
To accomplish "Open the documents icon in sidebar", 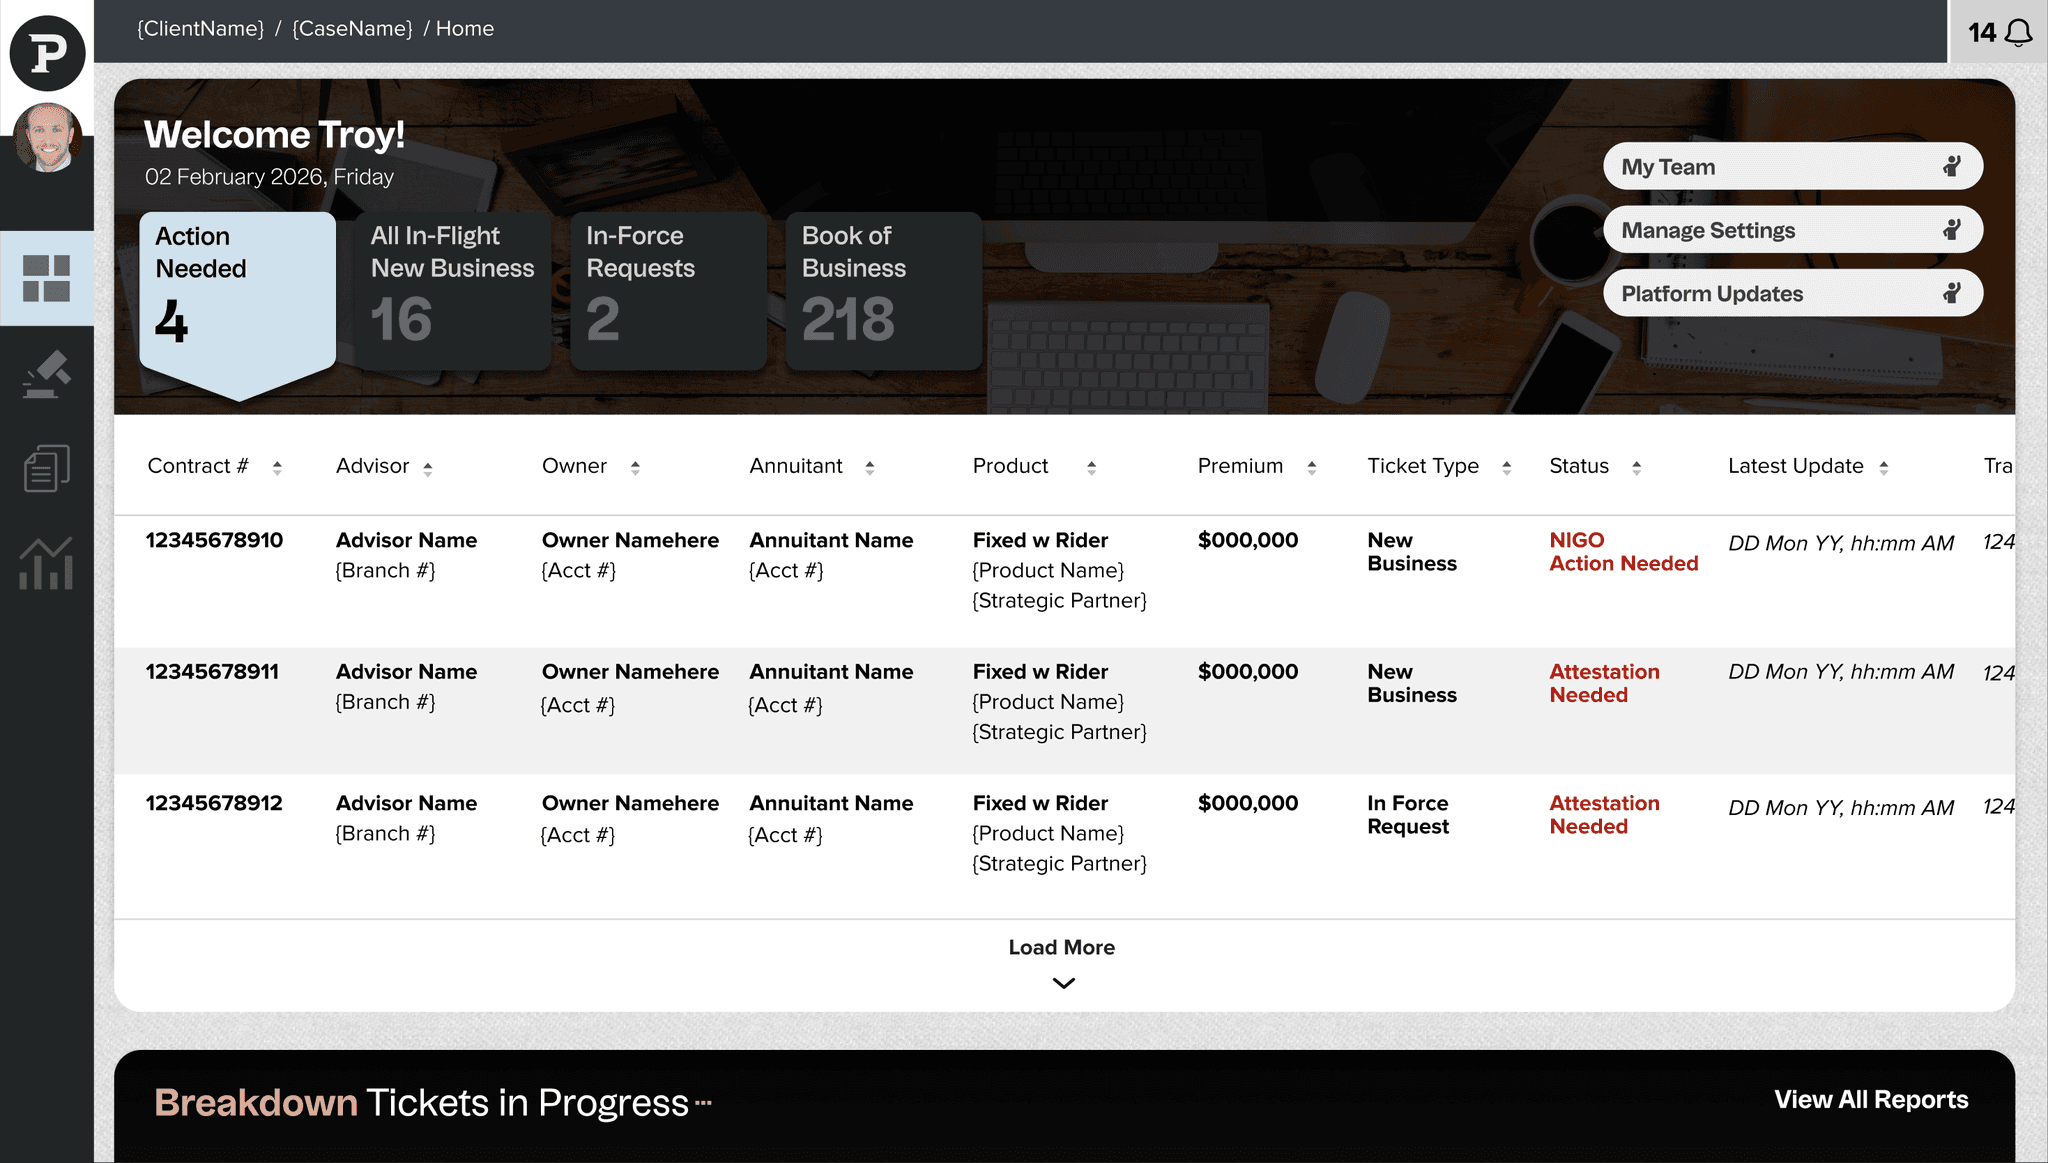I will tap(46, 468).
